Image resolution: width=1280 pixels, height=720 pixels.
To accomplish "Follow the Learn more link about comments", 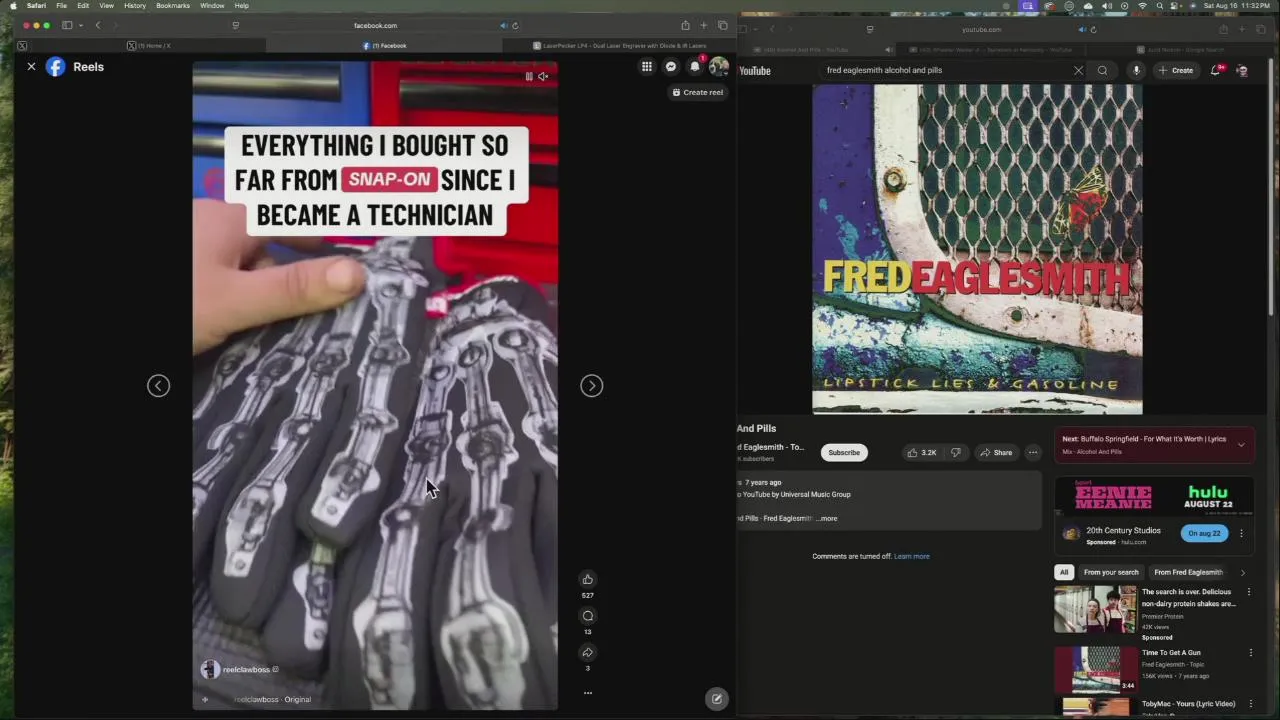I will click(912, 556).
